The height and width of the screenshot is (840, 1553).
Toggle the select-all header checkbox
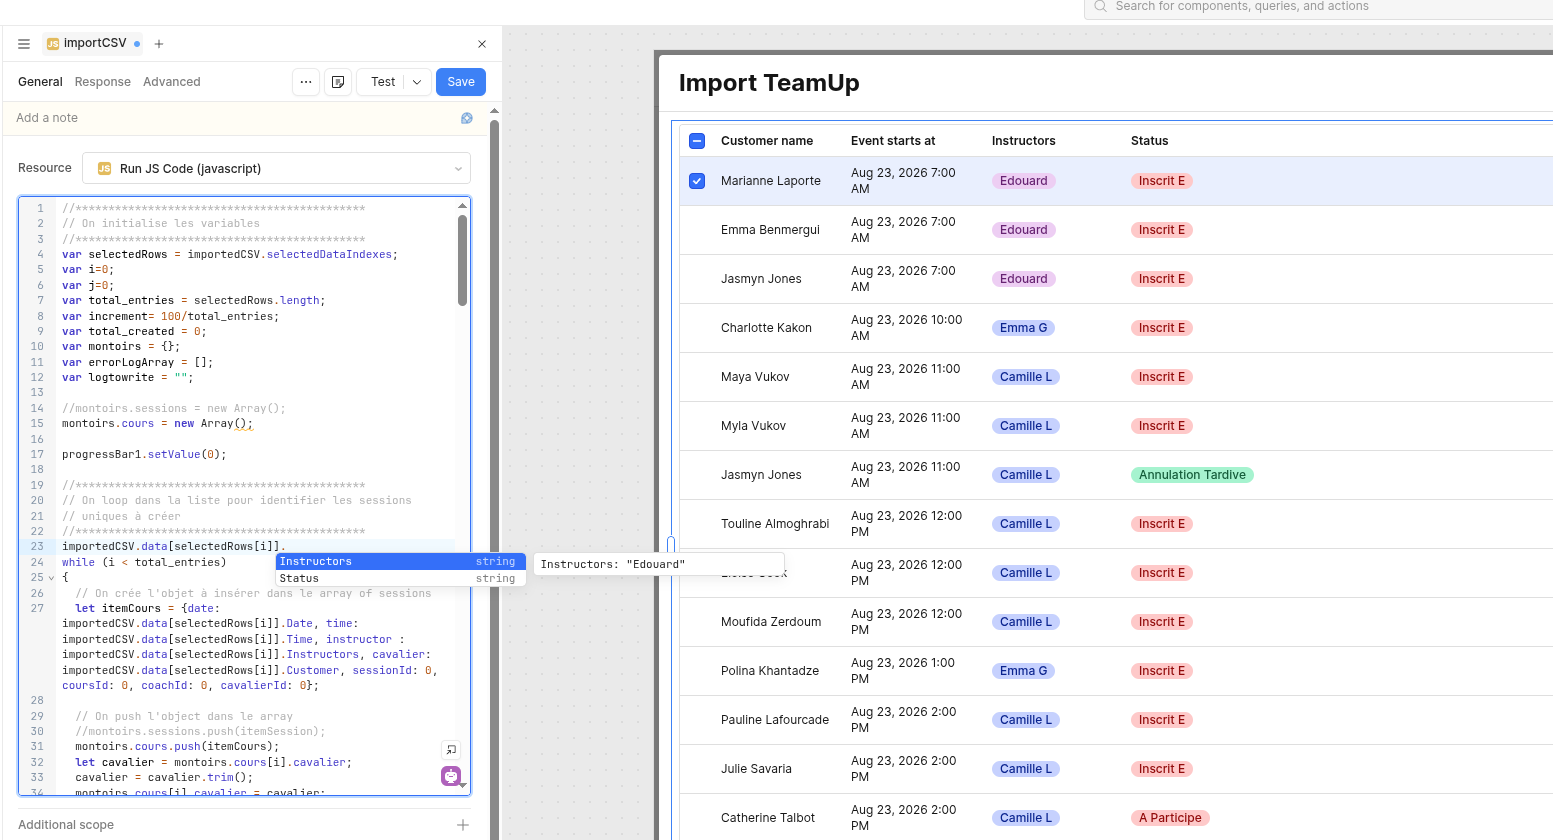(697, 141)
